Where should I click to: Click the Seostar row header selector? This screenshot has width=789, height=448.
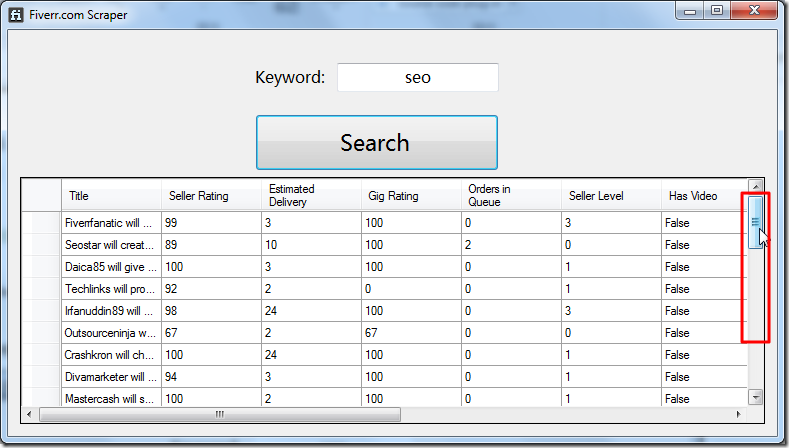(x=42, y=245)
